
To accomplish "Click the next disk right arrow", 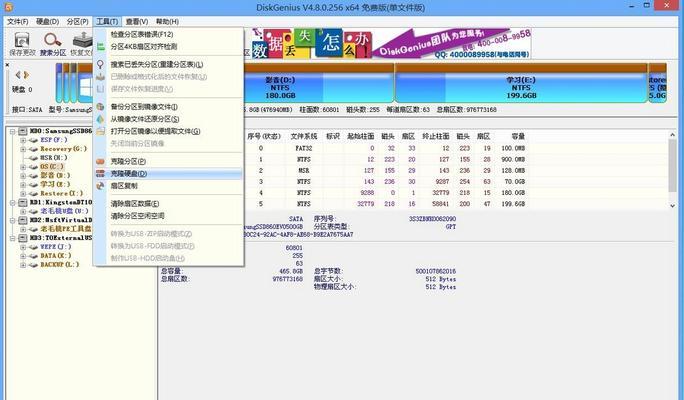I will 26,75.
